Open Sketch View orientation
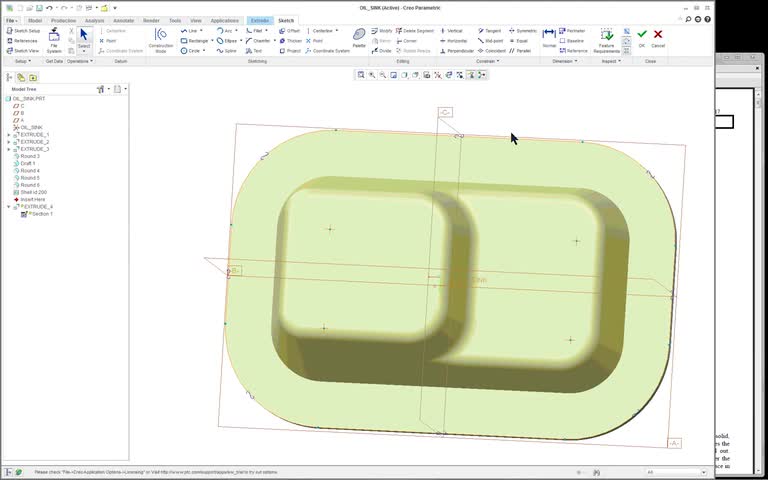Screen dimensions: 768x480 pos(23,51)
